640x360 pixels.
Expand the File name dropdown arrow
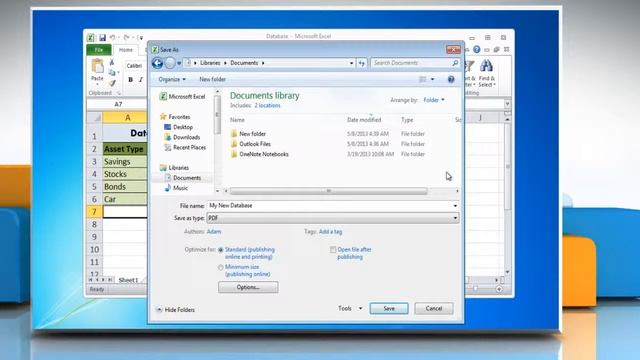[x=455, y=206]
